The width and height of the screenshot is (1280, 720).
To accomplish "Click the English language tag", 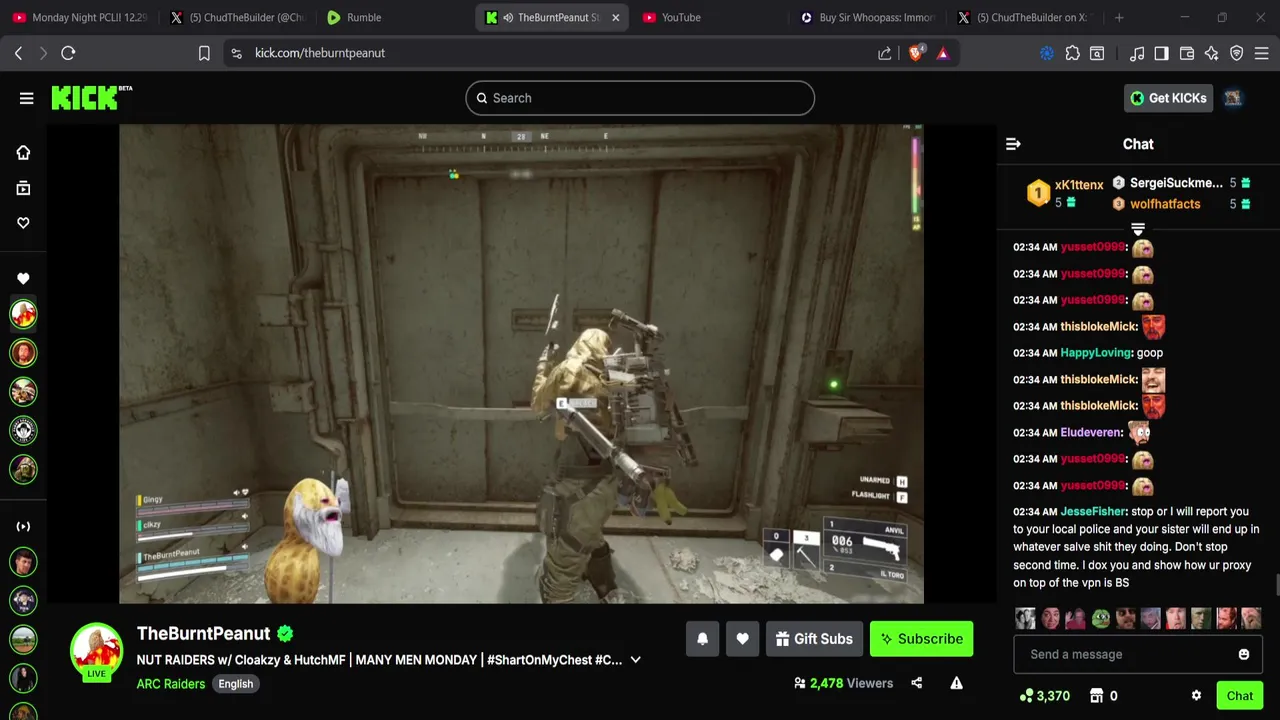I will point(236,684).
